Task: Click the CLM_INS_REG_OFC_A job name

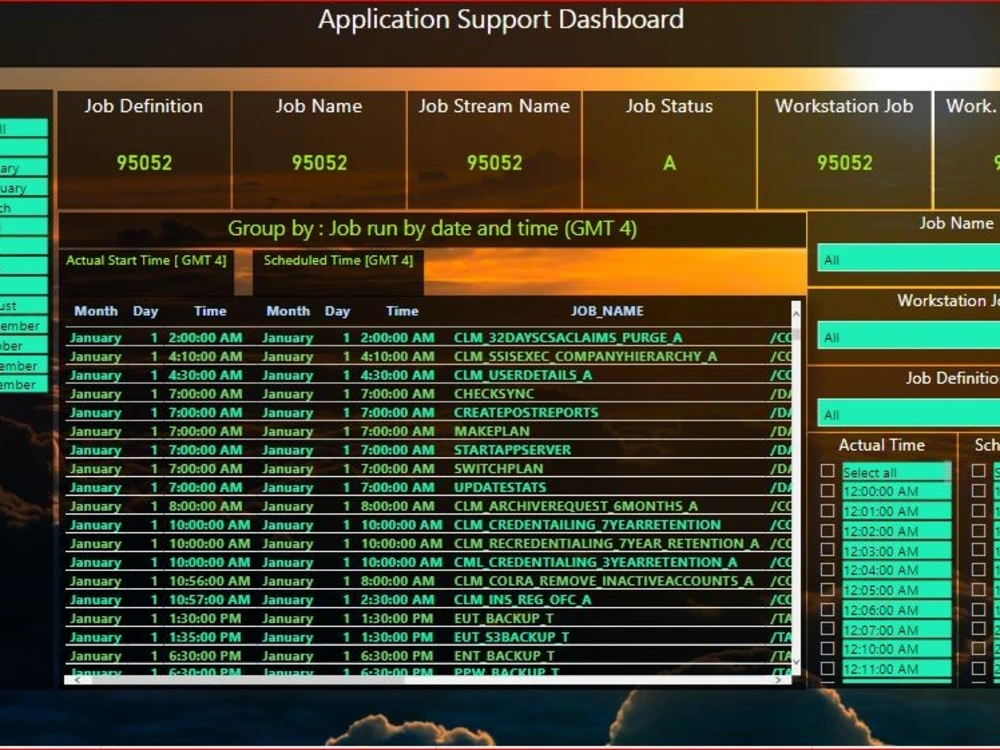Action: pos(522,599)
